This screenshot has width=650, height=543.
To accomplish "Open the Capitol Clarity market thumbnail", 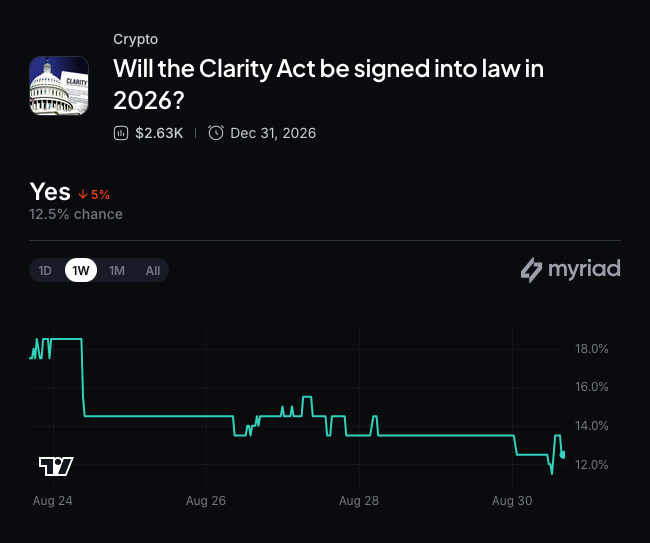I will [x=59, y=86].
